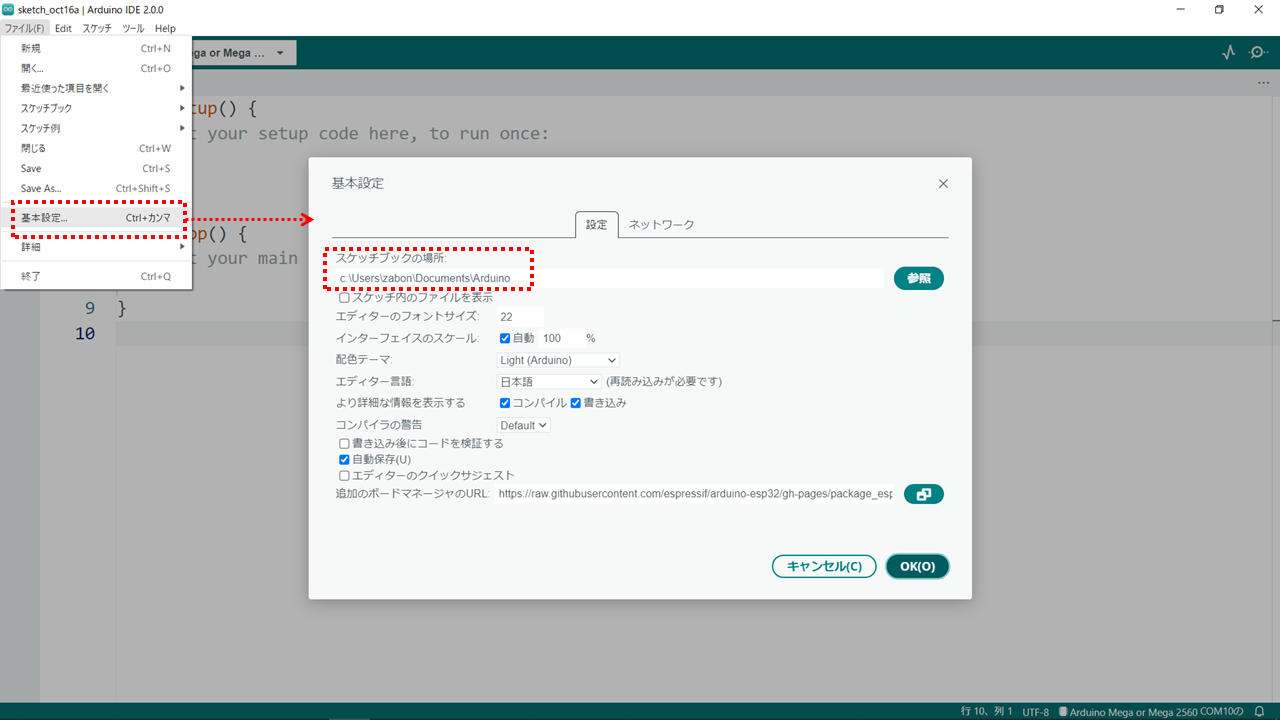Click the notifications bell in status bar
Viewport: 1280px width, 720px height.
pos(1260,711)
